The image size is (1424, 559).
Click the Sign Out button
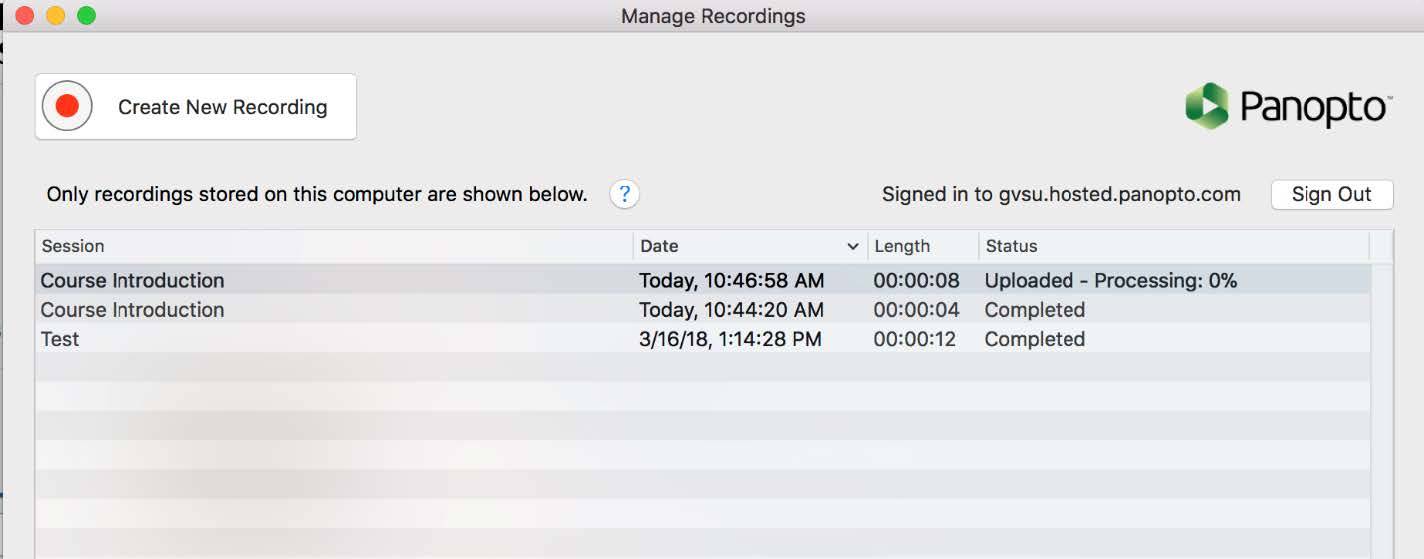1331,194
